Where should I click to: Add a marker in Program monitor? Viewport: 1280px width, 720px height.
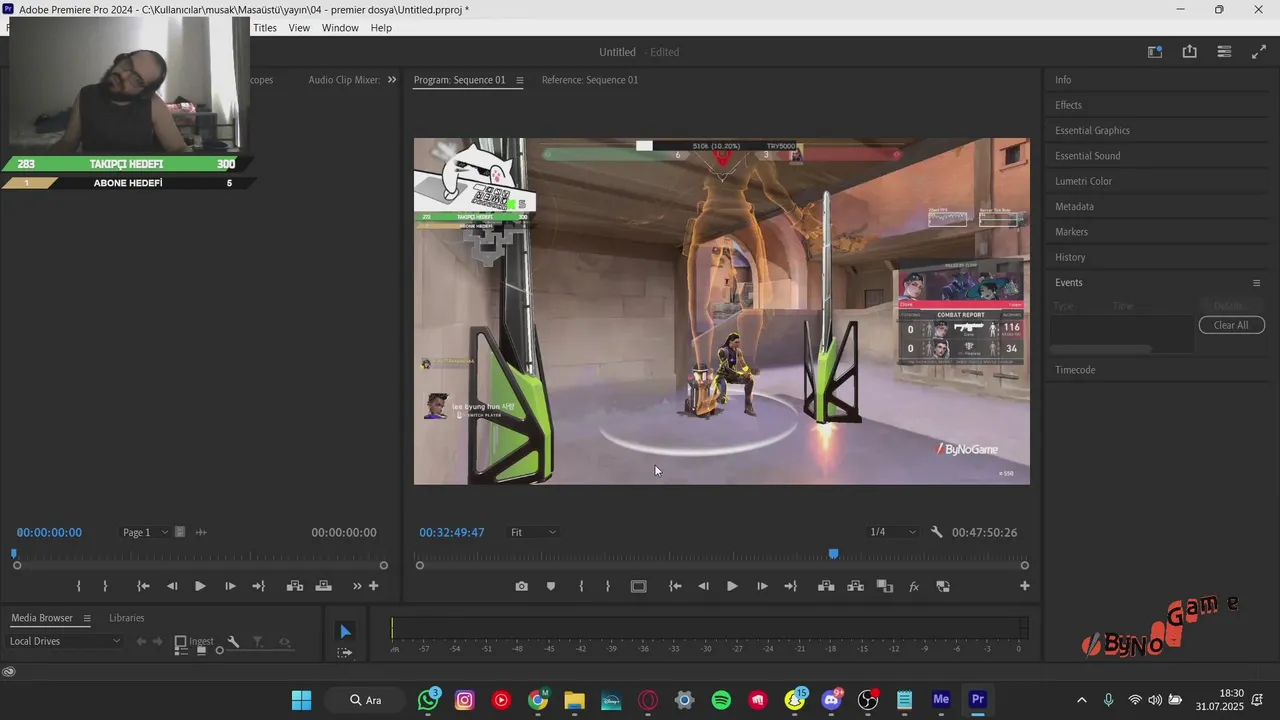click(551, 587)
